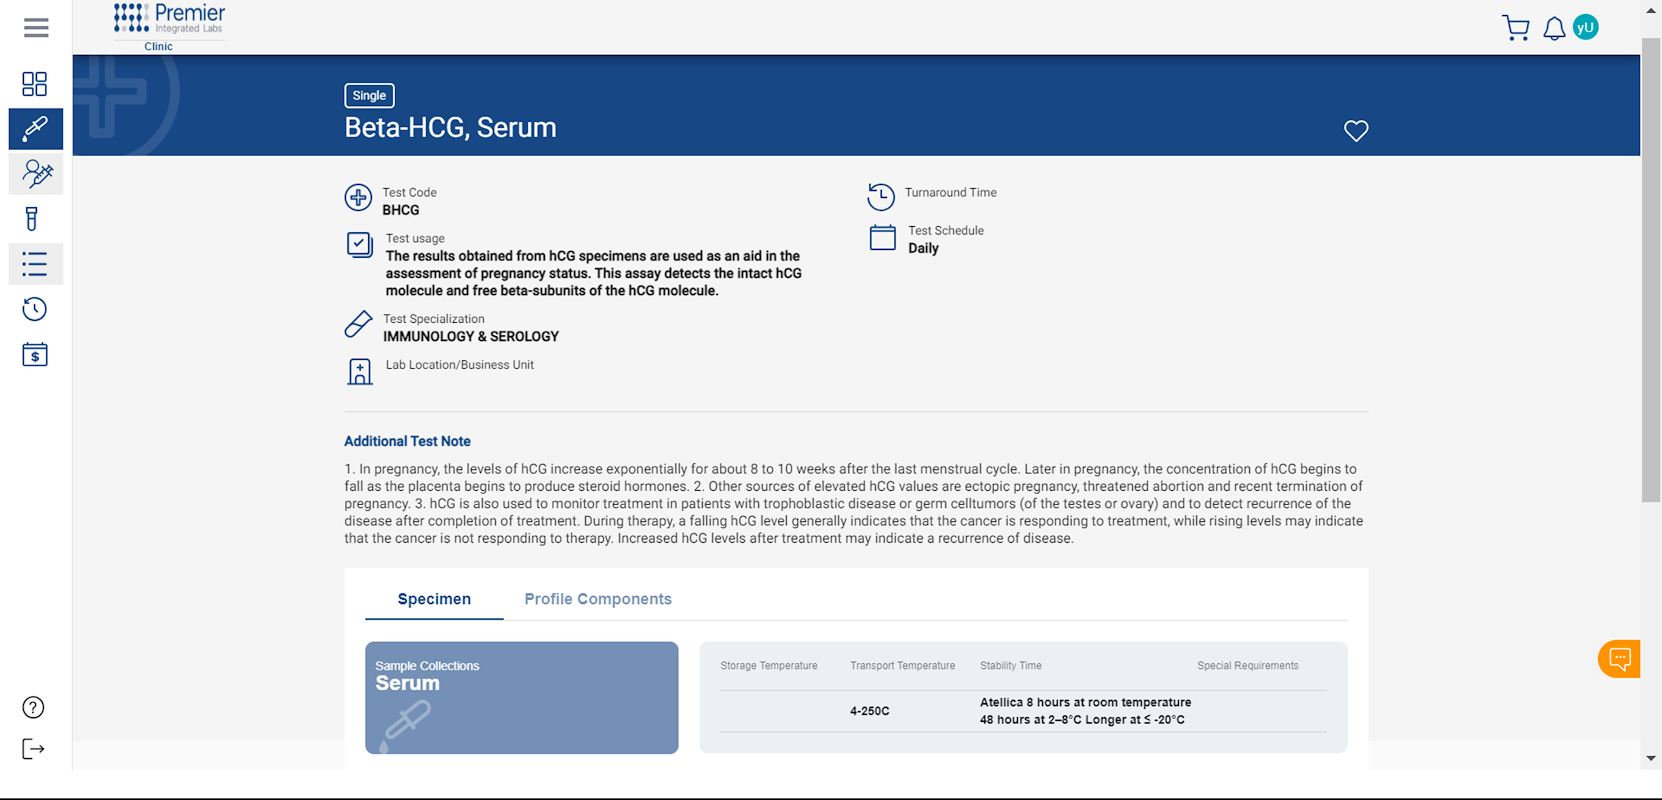Switch to the Profile Components tab
This screenshot has width=1662, height=800.
coord(598,599)
